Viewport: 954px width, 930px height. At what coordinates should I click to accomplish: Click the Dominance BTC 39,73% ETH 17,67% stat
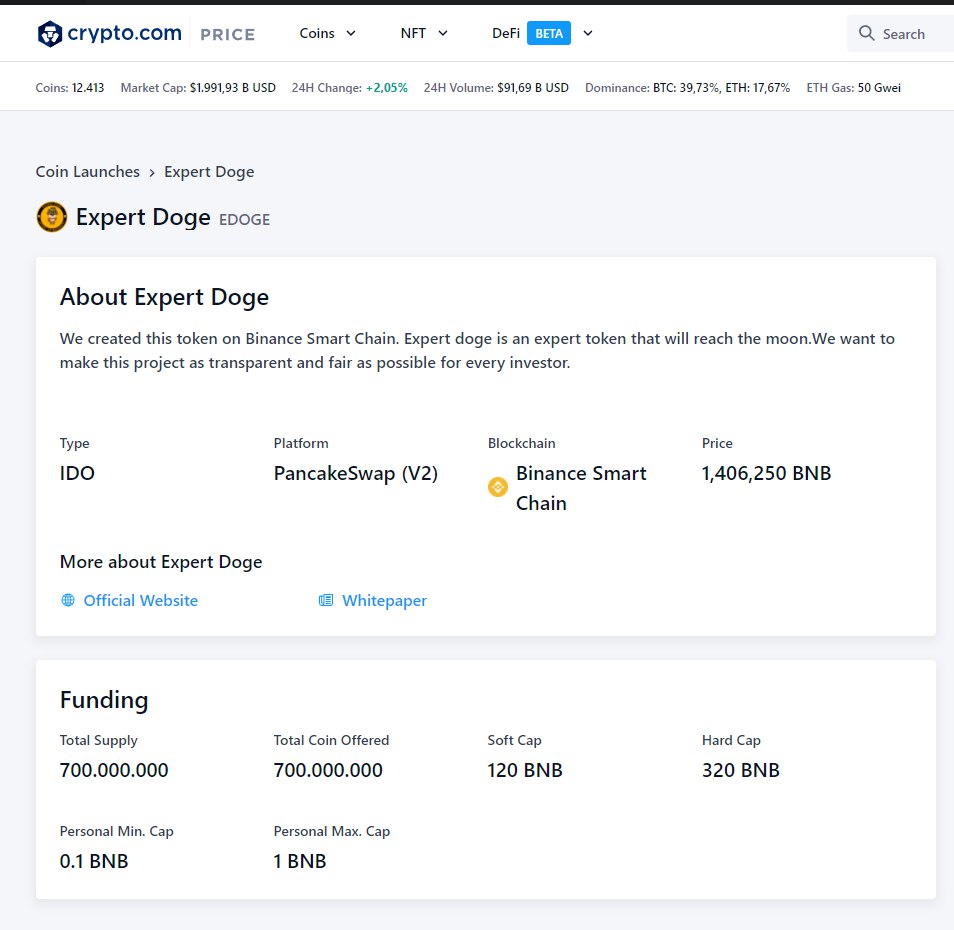point(688,88)
